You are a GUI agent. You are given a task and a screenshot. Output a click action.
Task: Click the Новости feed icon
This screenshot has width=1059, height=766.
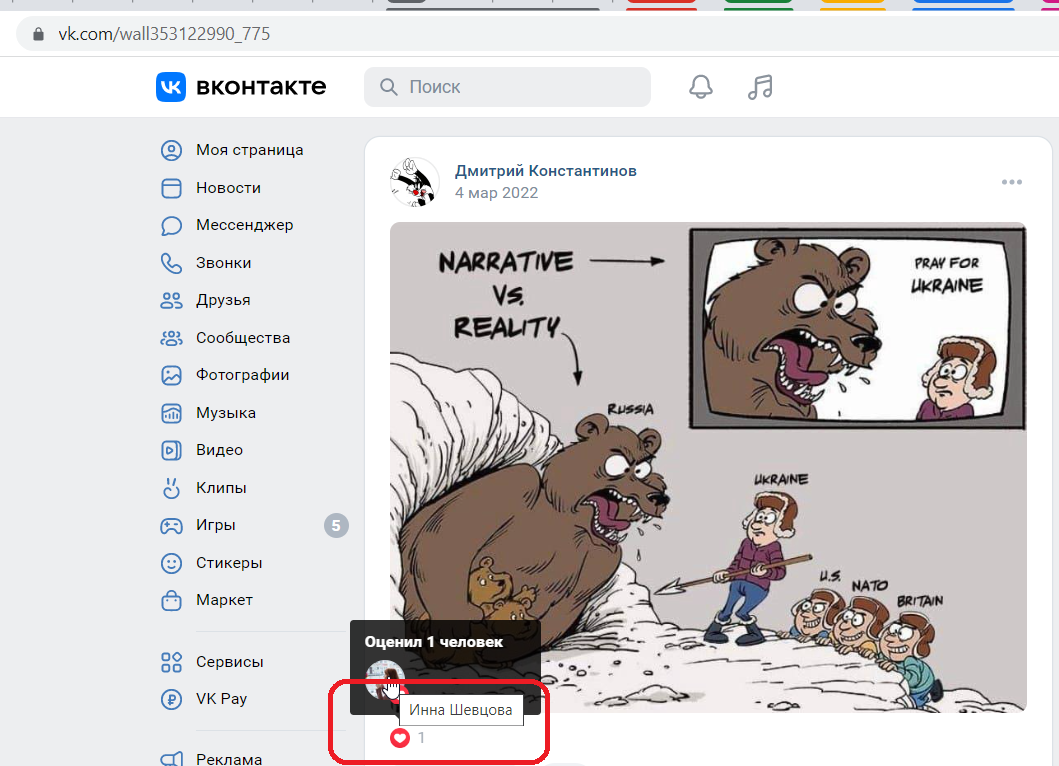172,188
